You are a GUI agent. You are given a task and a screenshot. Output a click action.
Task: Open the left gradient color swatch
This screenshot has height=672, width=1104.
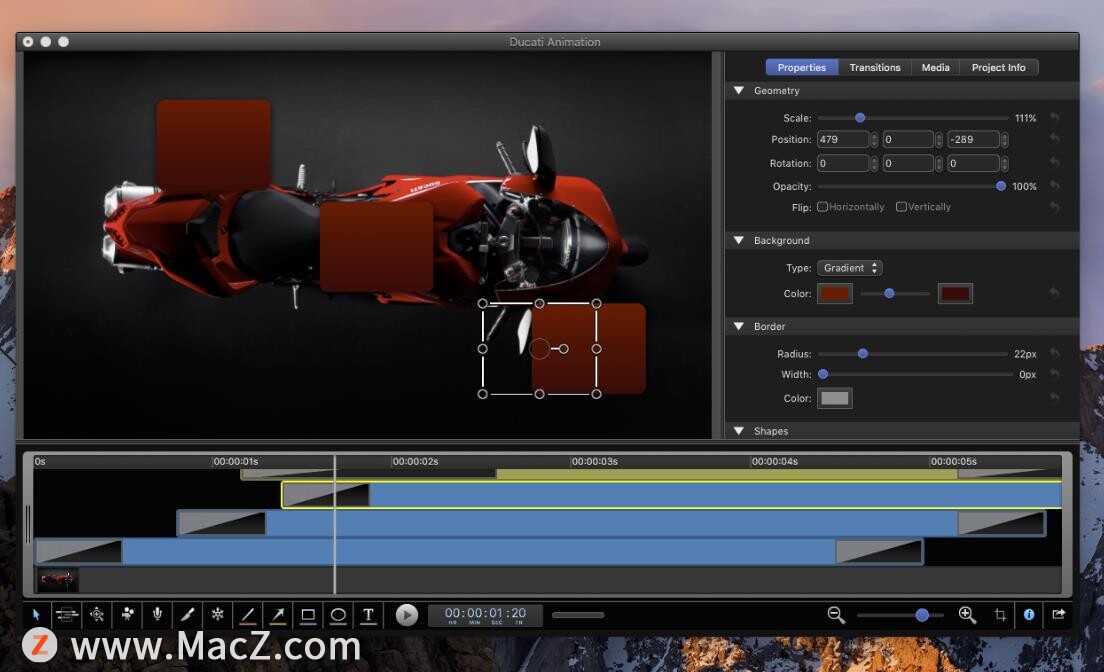click(834, 293)
